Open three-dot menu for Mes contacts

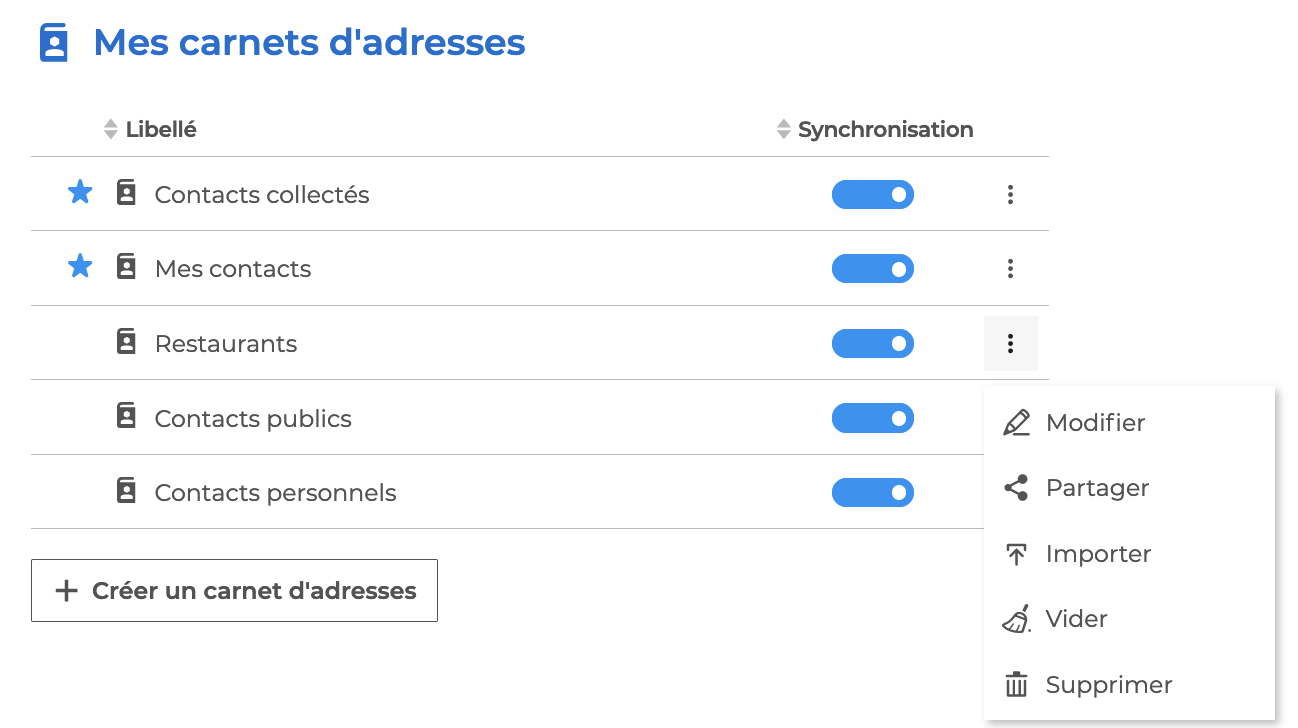click(x=1010, y=268)
